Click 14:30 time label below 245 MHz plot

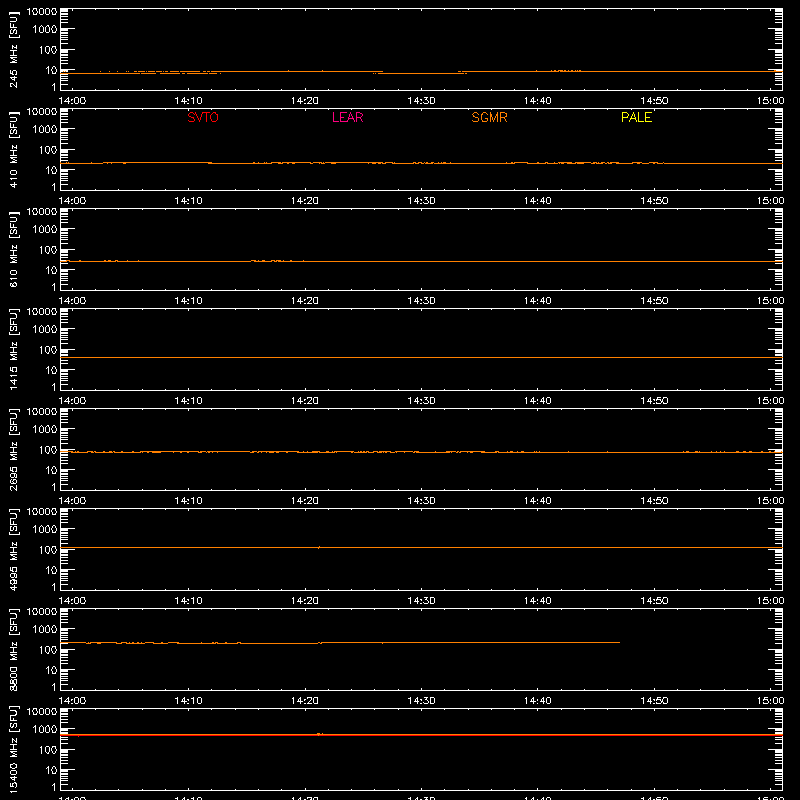coord(421,101)
